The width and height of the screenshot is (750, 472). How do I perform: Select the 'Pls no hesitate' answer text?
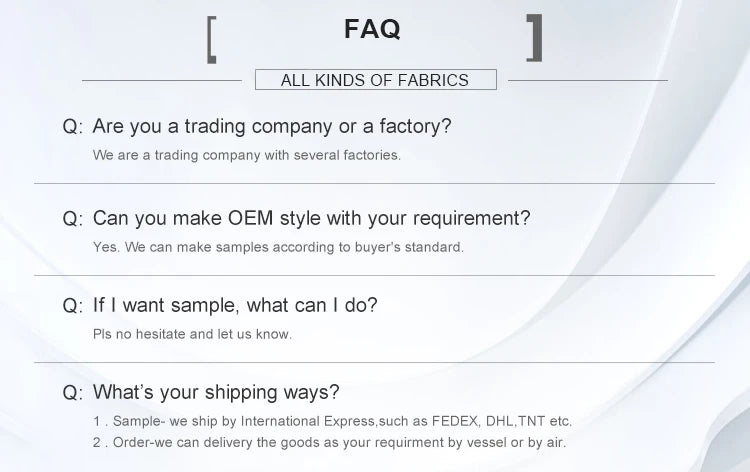tap(192, 333)
